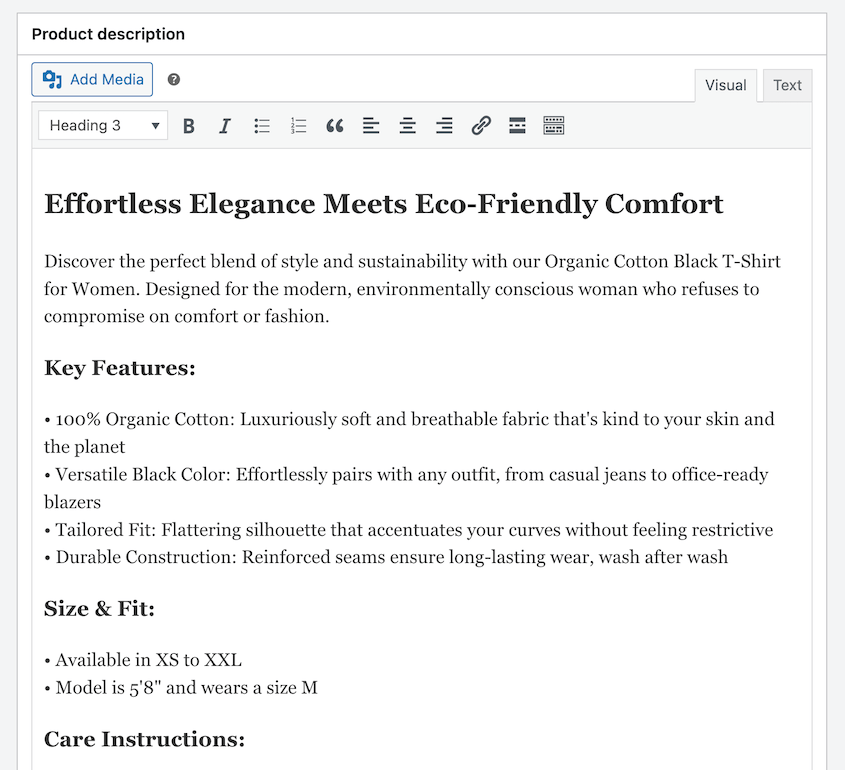This screenshot has height=770, width=845.
Task: Click the Add Media media library icon
Action: (52, 79)
